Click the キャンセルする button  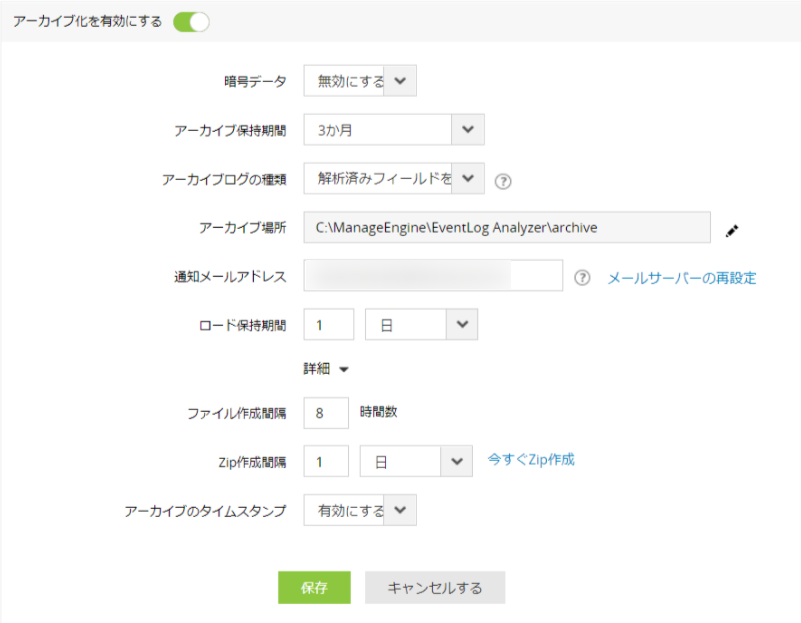click(x=435, y=588)
